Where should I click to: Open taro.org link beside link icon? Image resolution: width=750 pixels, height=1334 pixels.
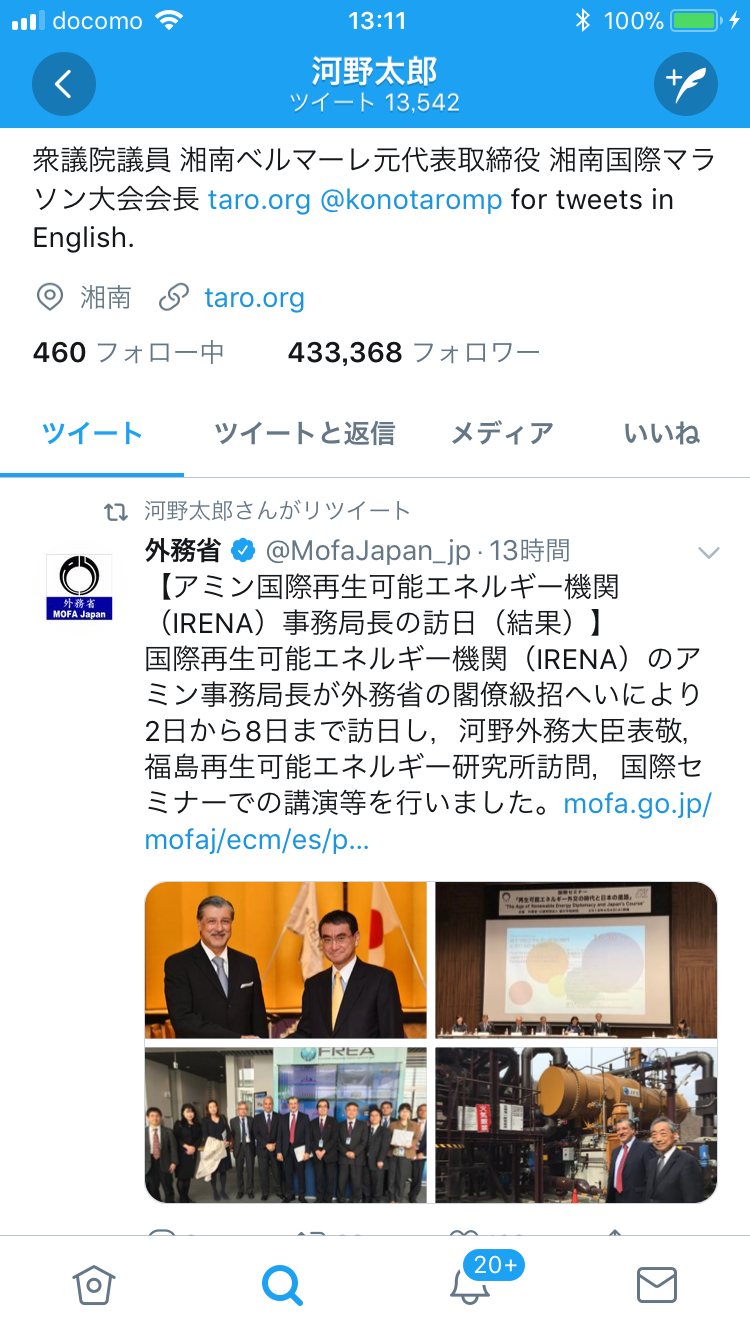click(x=254, y=297)
